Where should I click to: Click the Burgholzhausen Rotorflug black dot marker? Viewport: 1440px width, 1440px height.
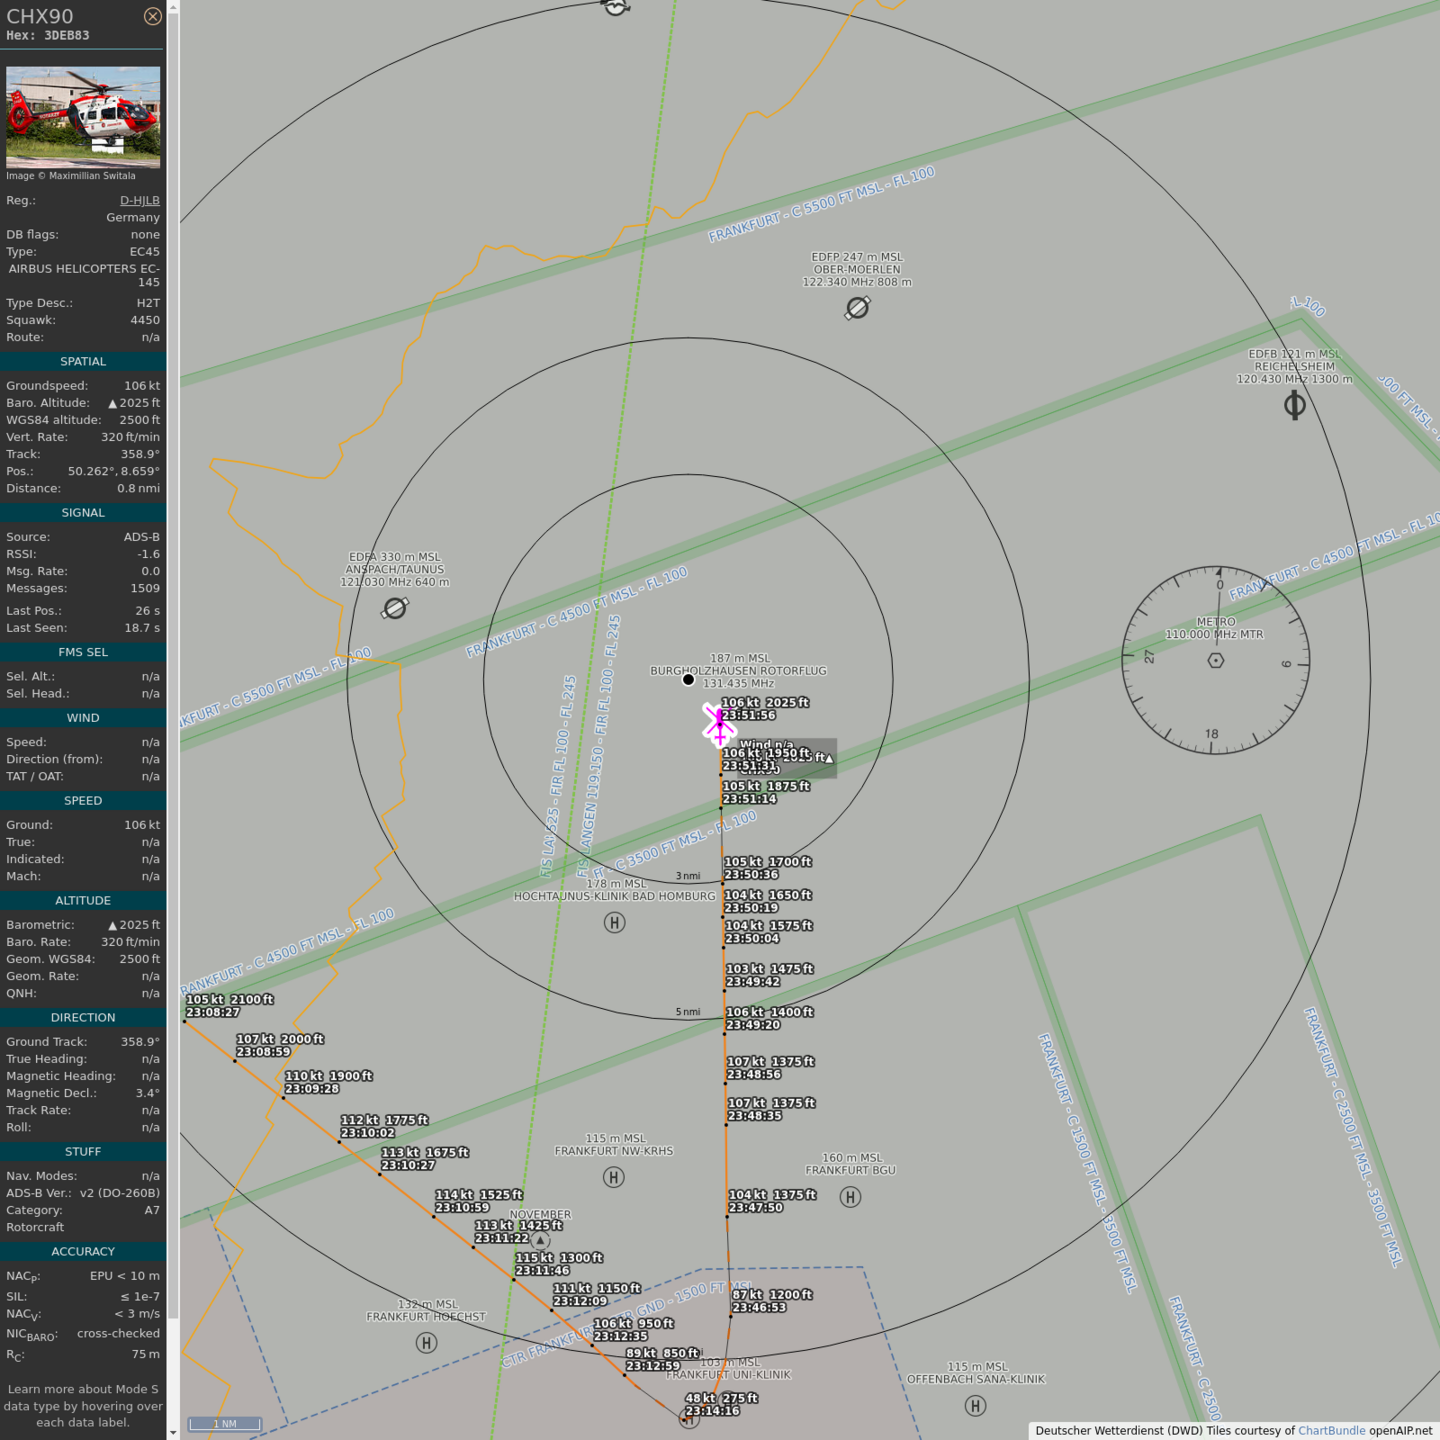click(688, 680)
